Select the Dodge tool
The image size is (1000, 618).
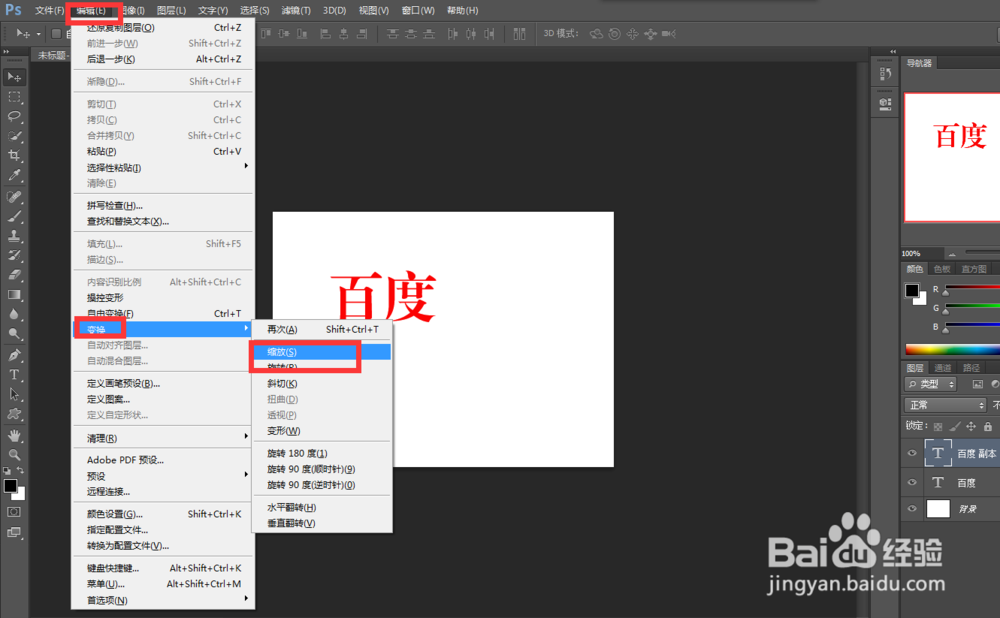(14, 334)
